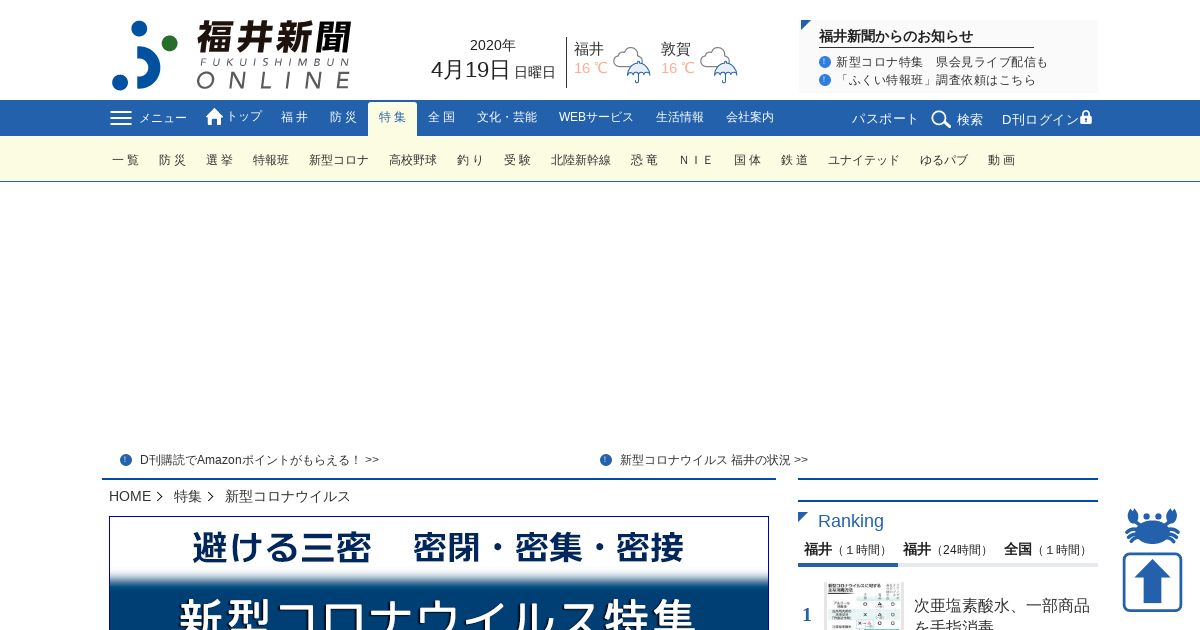This screenshot has width=1200, height=630.
Task: Open the 鉄道 sub-menu item
Action: (795, 160)
